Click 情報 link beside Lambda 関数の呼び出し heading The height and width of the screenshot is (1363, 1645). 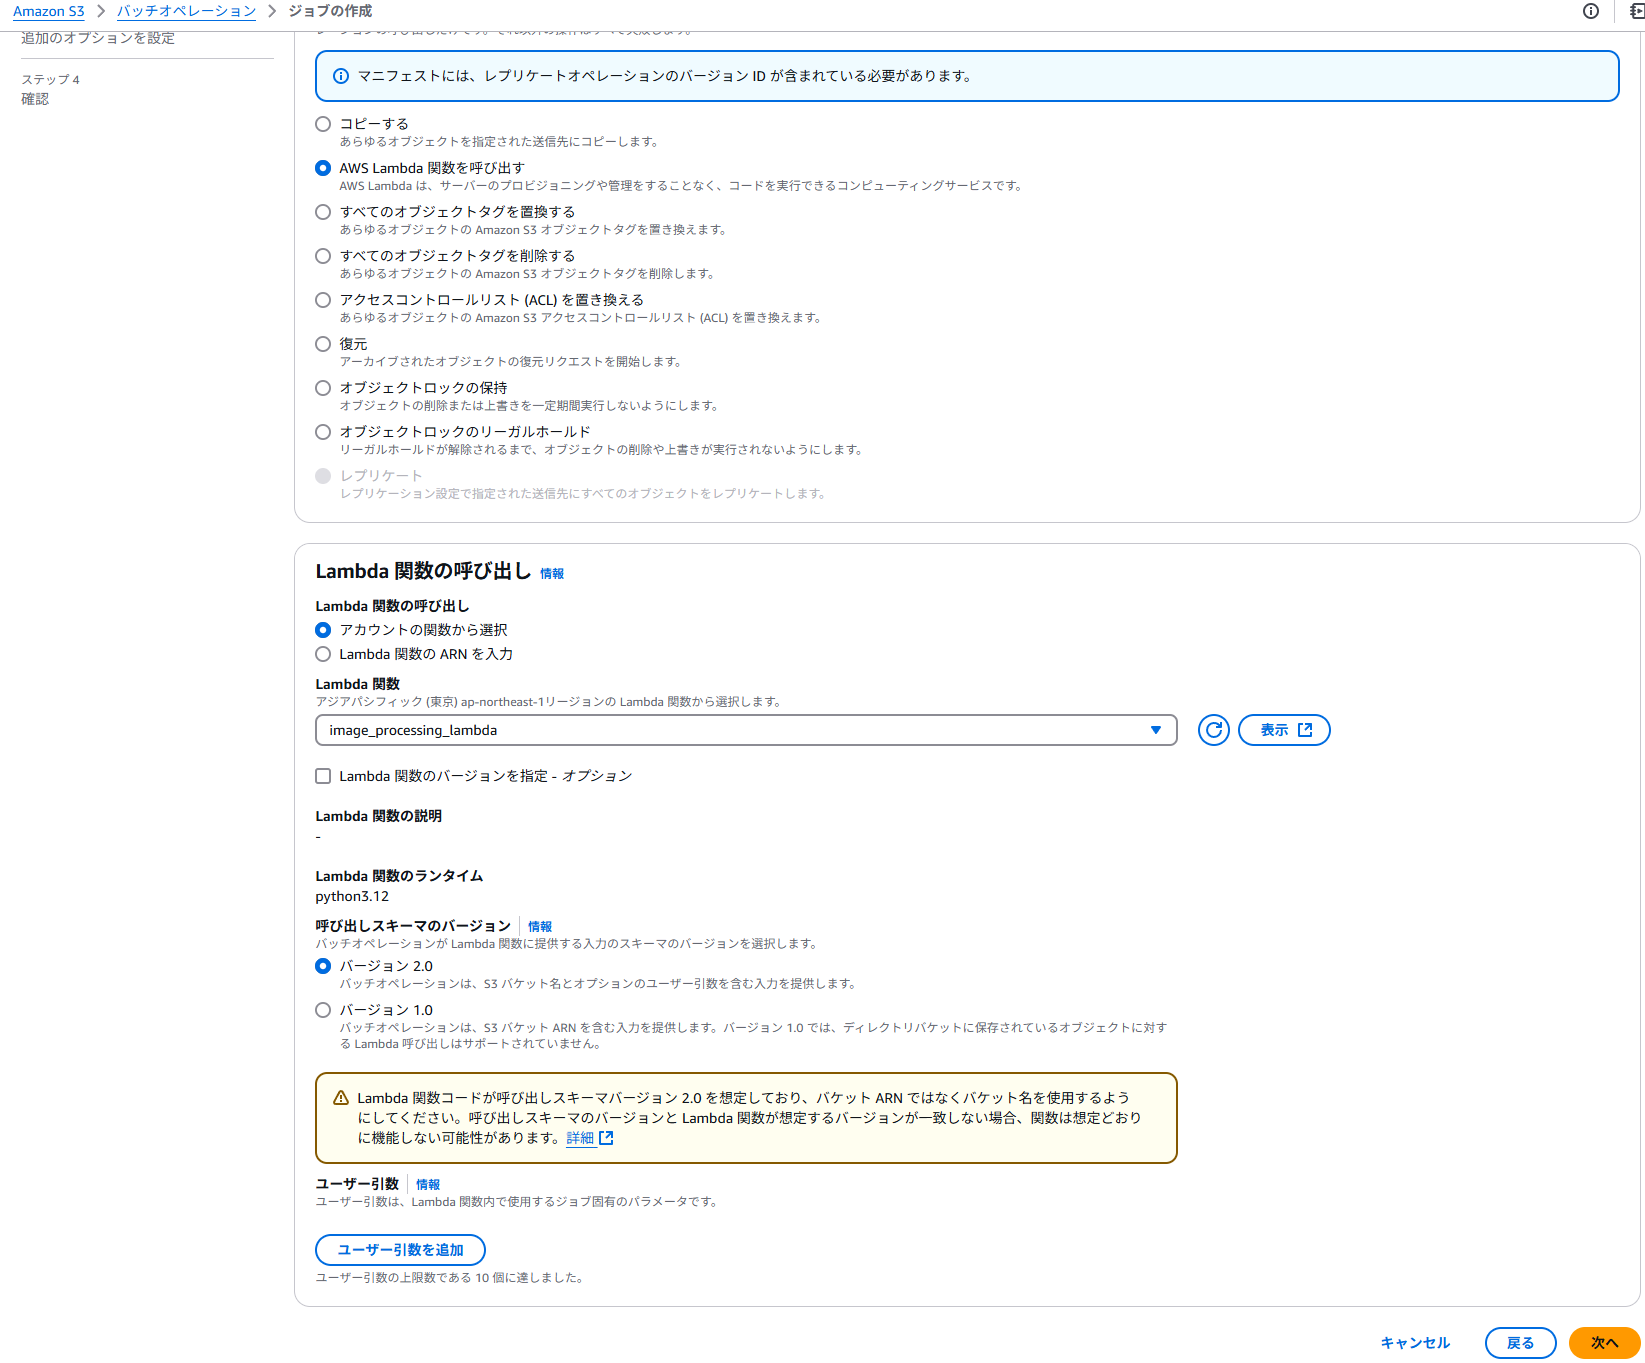click(x=552, y=574)
